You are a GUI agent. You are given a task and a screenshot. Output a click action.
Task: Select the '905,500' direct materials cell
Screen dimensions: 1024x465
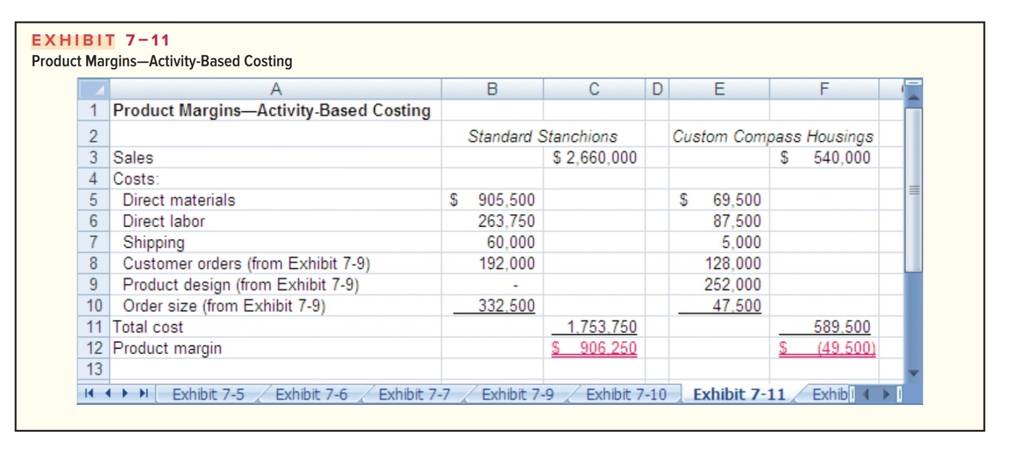pos(492,200)
